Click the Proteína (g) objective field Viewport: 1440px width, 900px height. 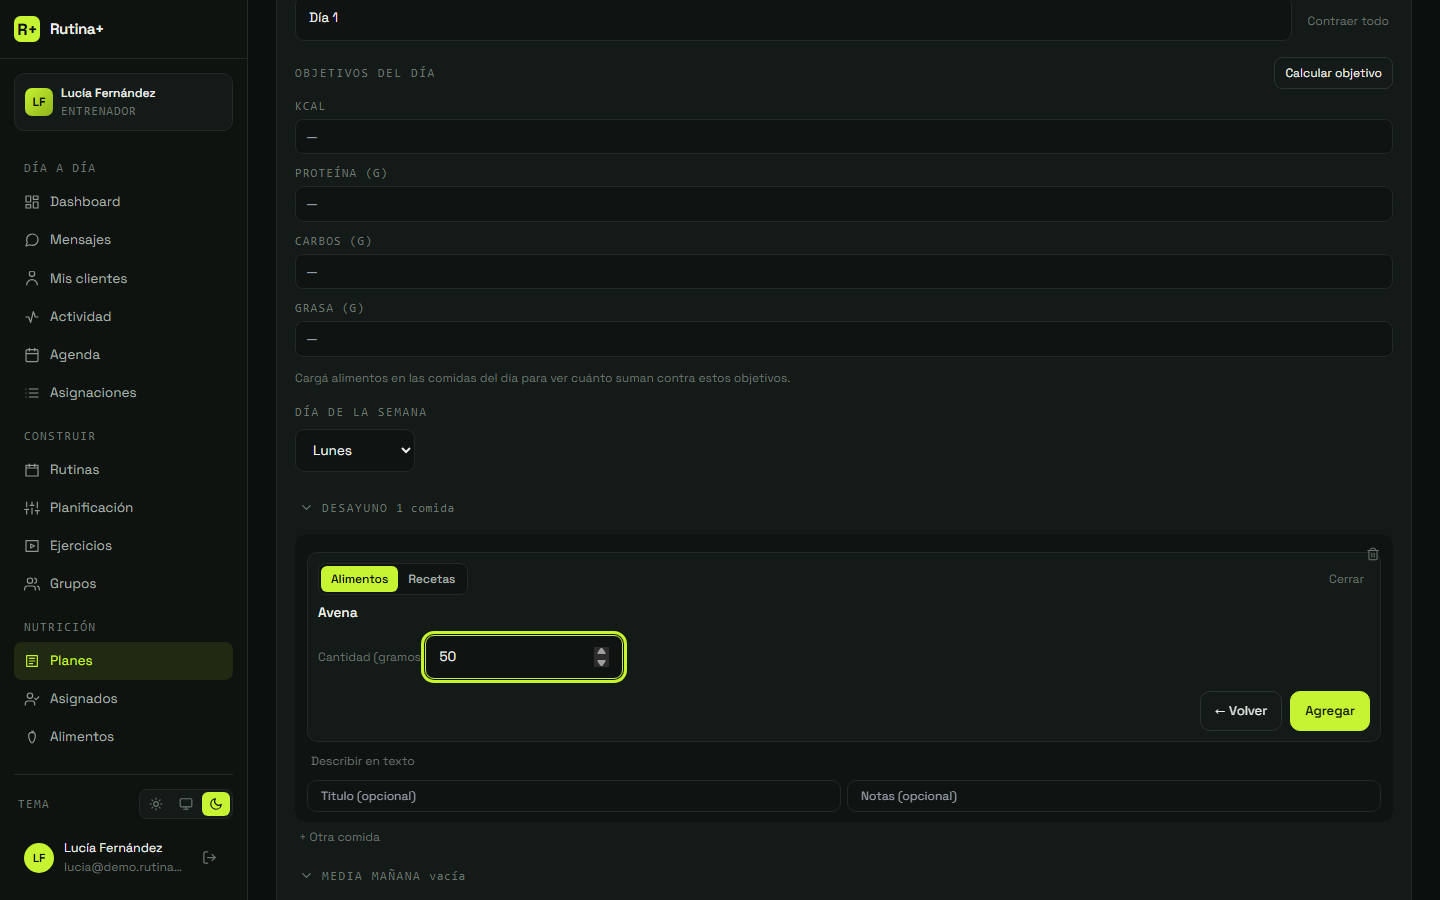844,204
